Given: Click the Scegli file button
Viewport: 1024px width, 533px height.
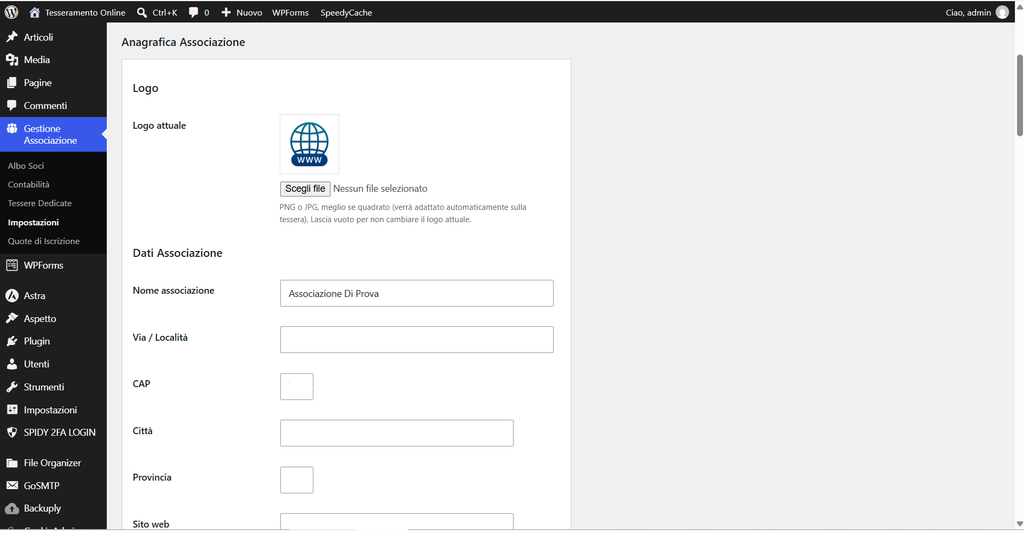Looking at the screenshot, I should 305,189.
